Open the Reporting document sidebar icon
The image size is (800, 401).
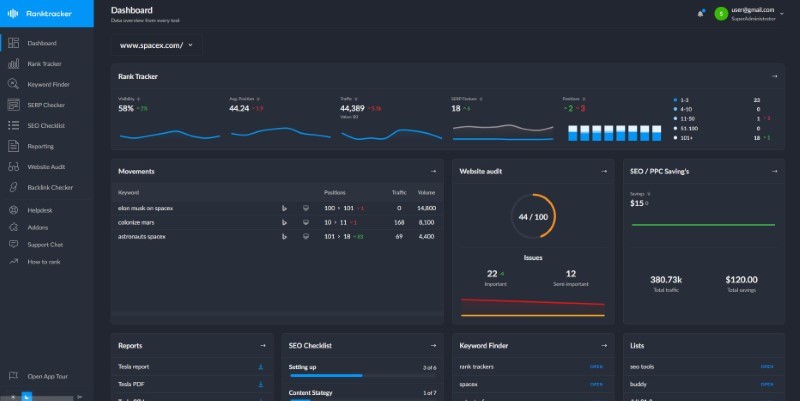14,146
